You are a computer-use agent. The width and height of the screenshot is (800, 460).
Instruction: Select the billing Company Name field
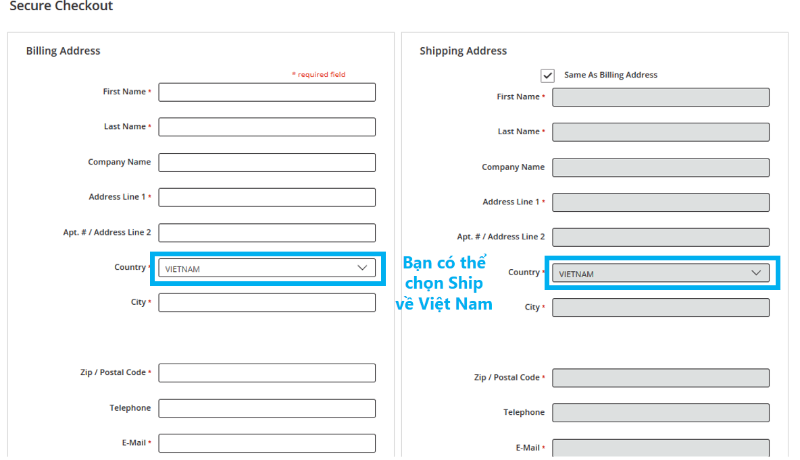point(267,162)
